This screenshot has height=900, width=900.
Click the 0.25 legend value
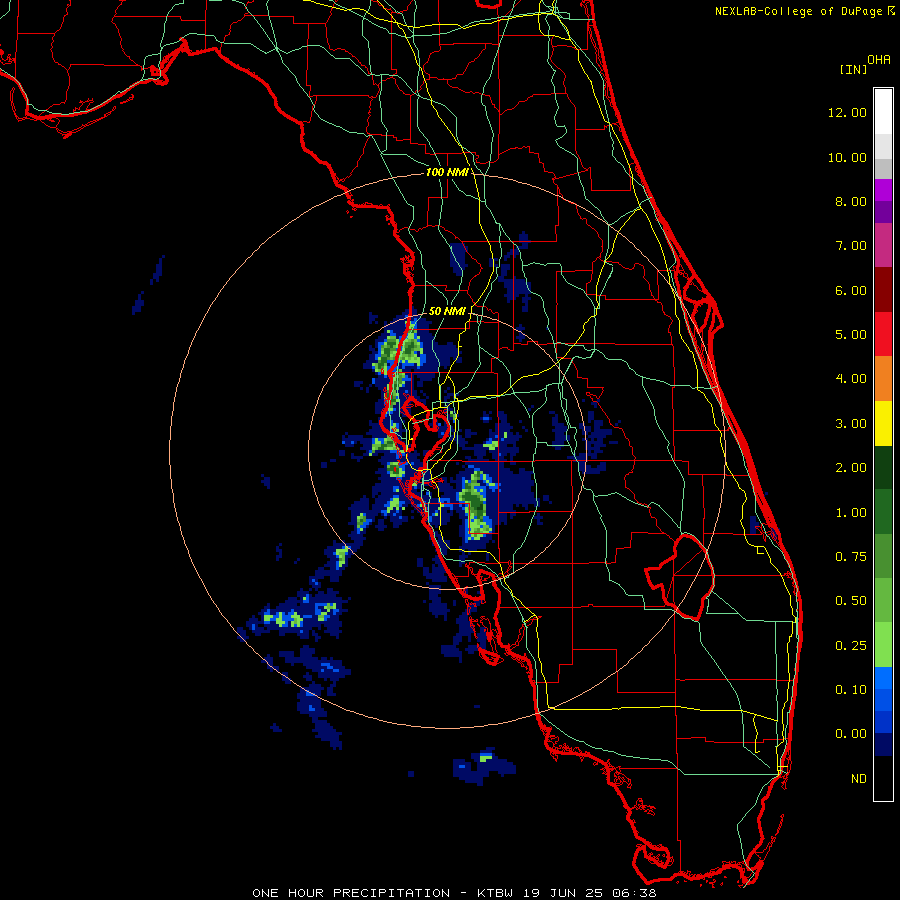pyautogui.click(x=851, y=646)
